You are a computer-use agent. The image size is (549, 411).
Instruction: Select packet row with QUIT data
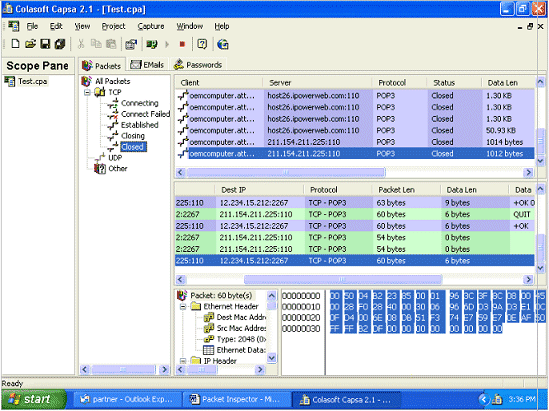[x=355, y=214]
